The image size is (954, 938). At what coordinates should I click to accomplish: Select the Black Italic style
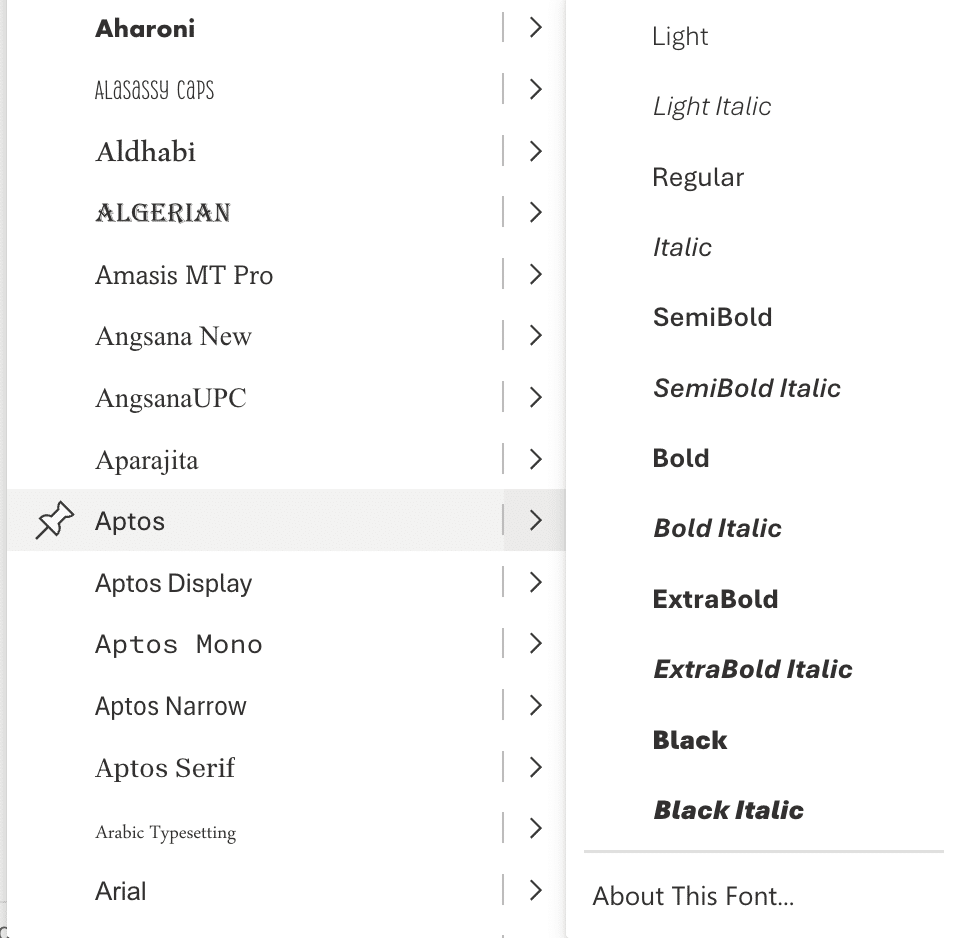[728, 810]
